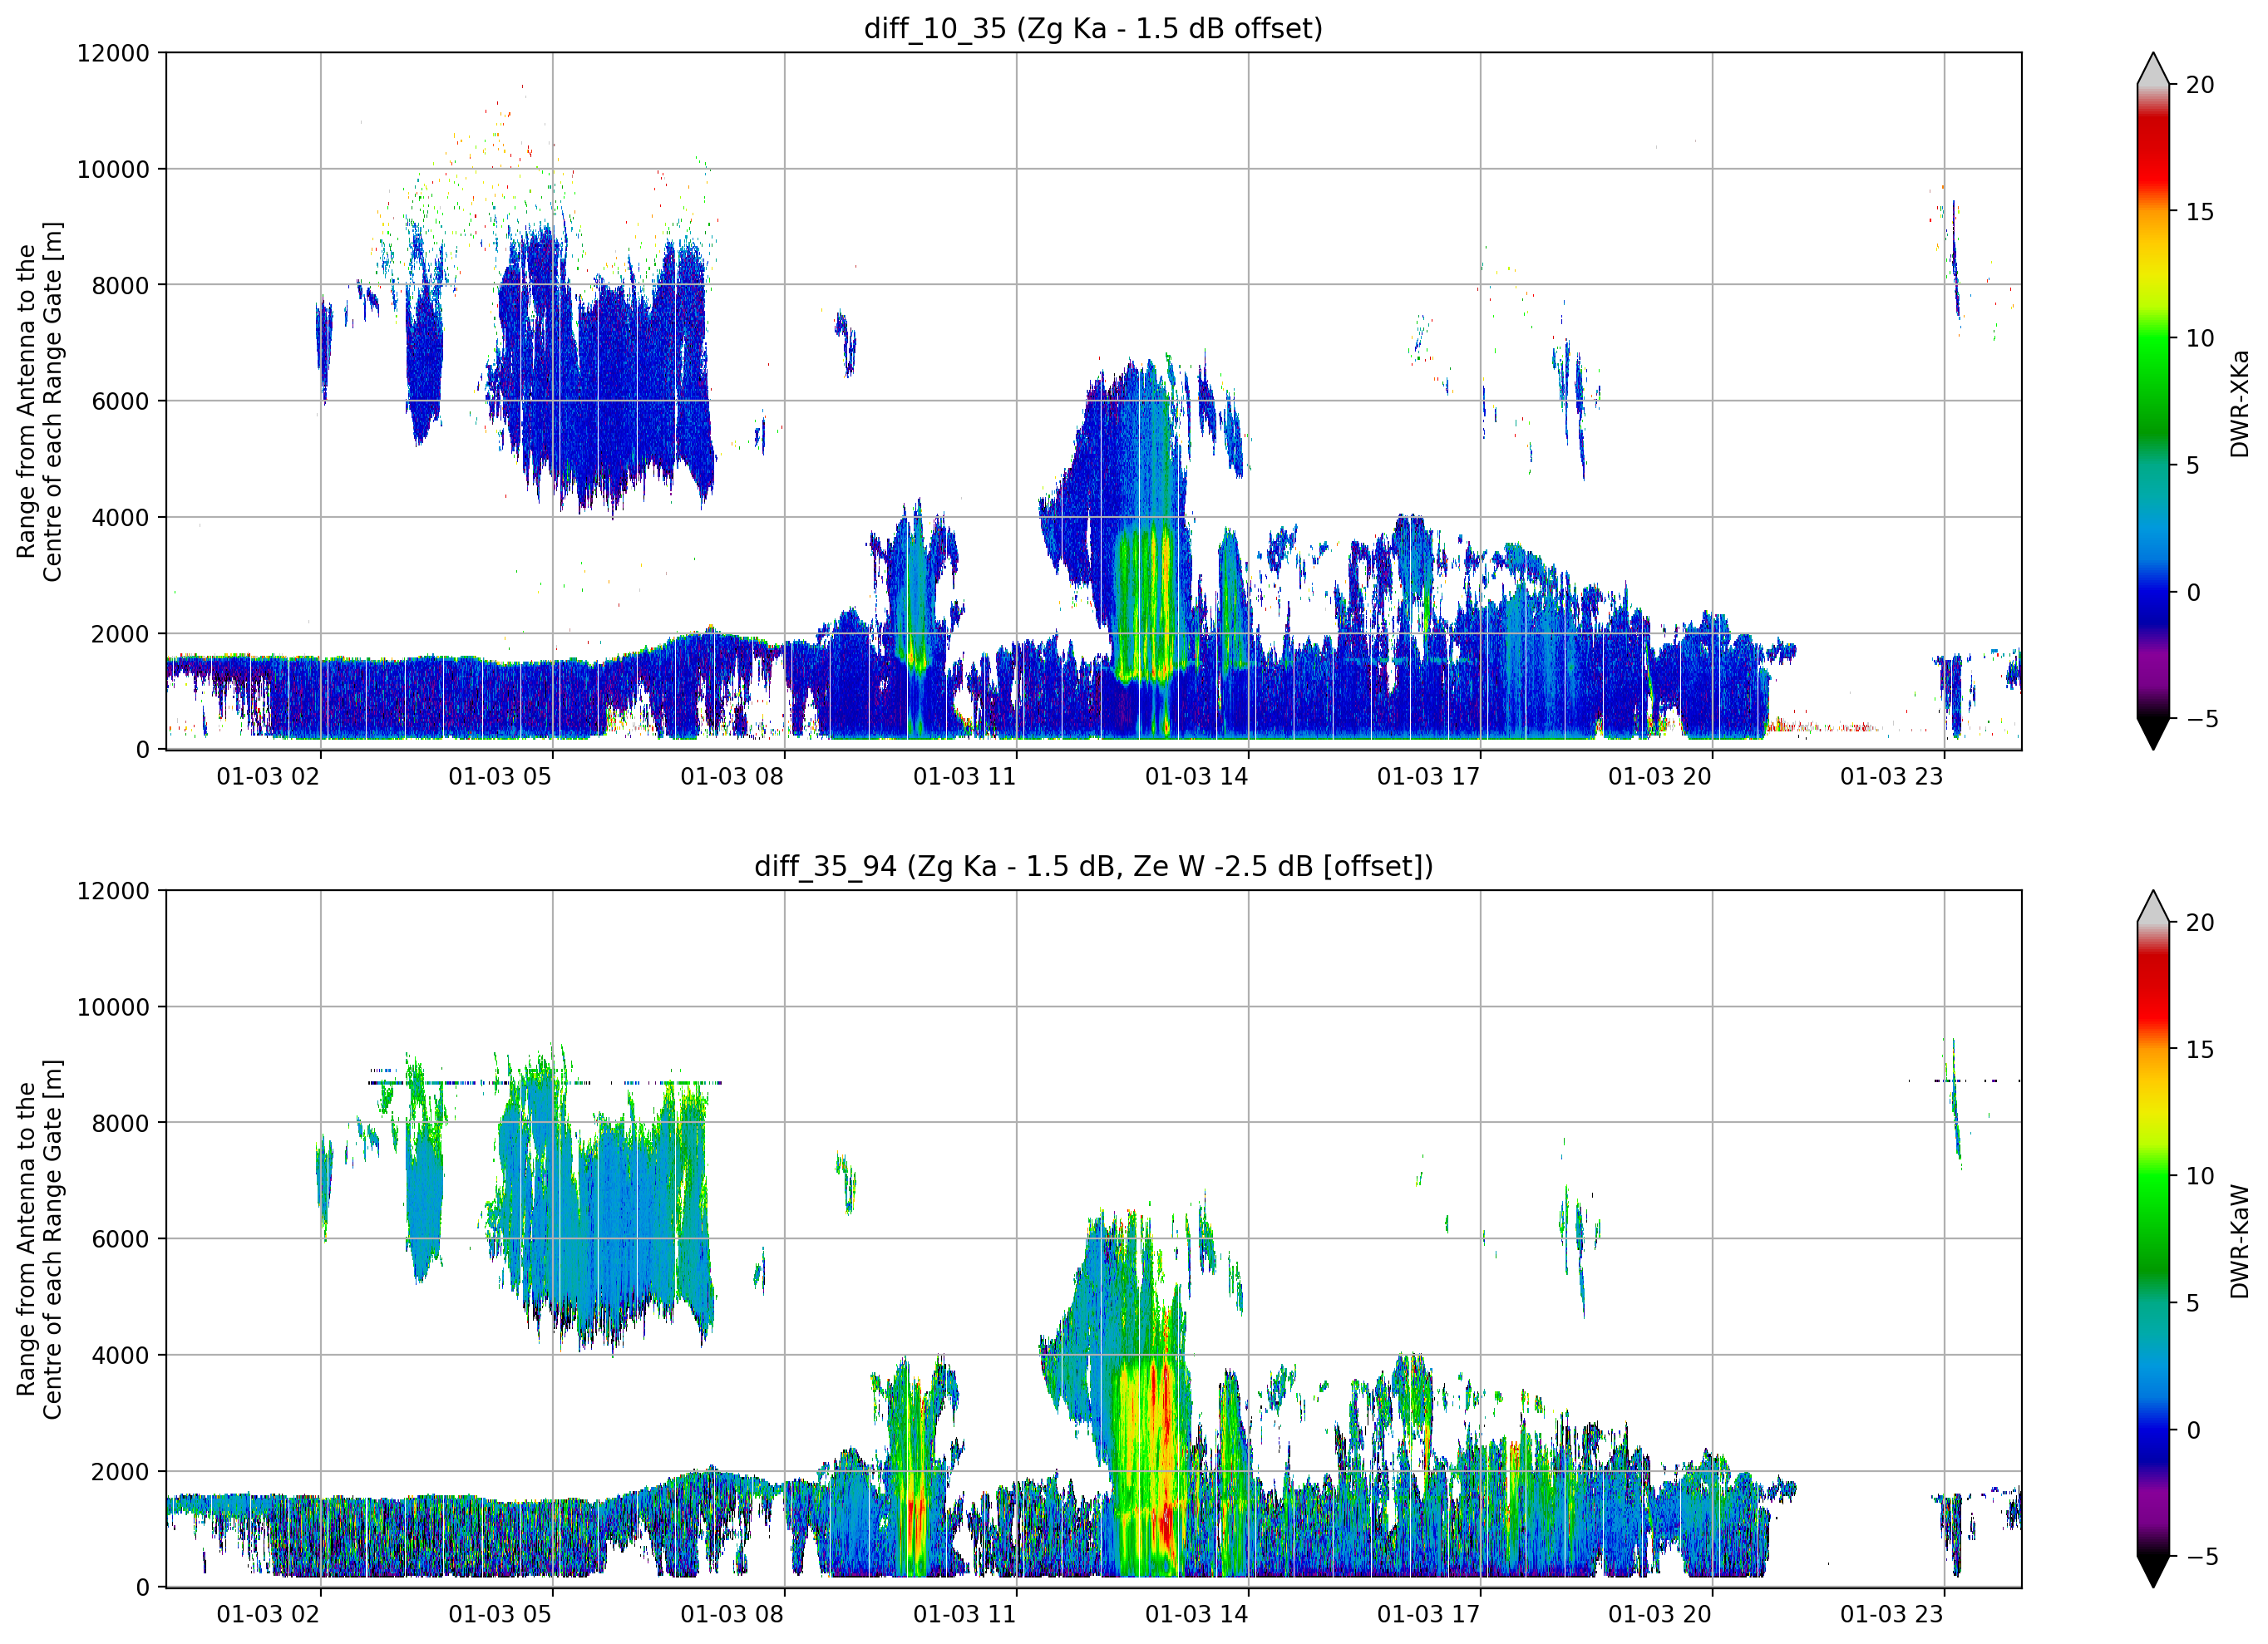2268x1644 pixels.
Task: Click the '01-03 02' x-tick on the bottom plot
Action: click(268, 1614)
